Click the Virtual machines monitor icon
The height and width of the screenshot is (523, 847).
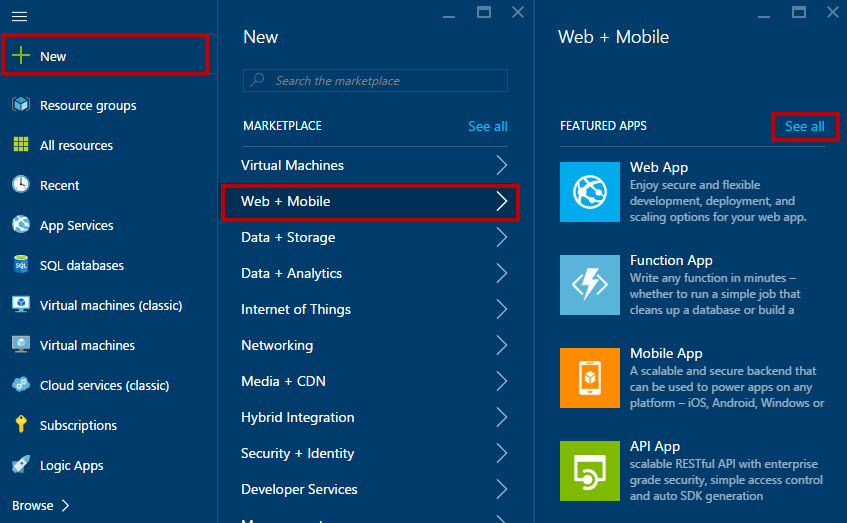pyautogui.click(x=21, y=344)
